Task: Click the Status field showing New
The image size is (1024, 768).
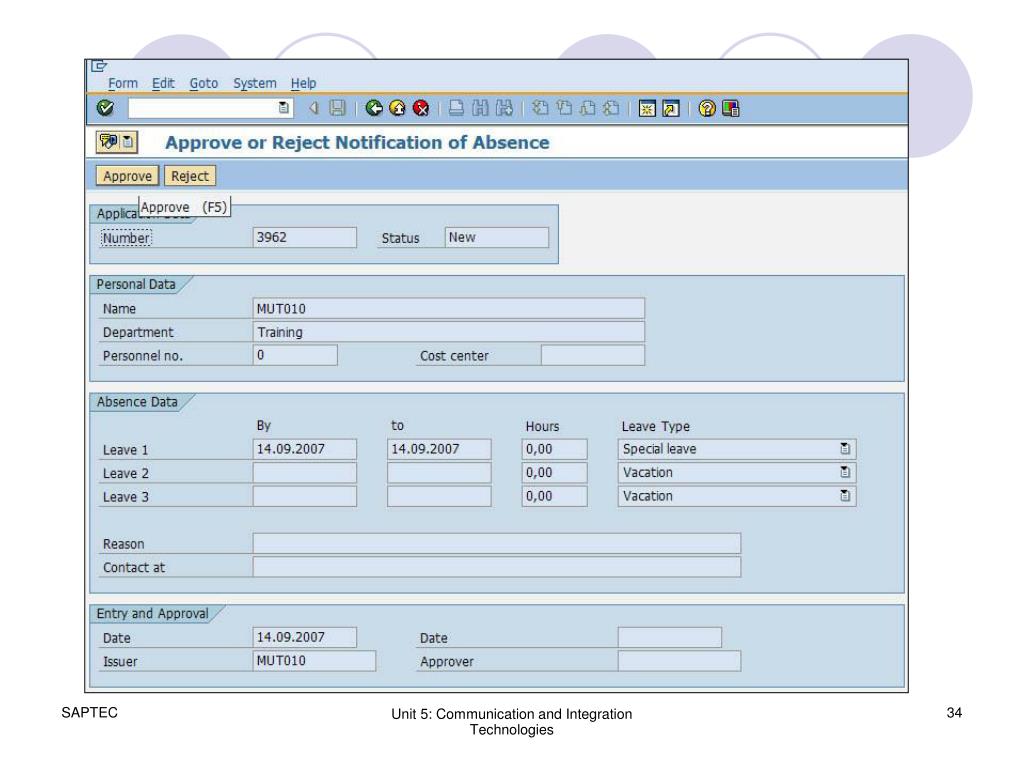Action: coord(496,237)
